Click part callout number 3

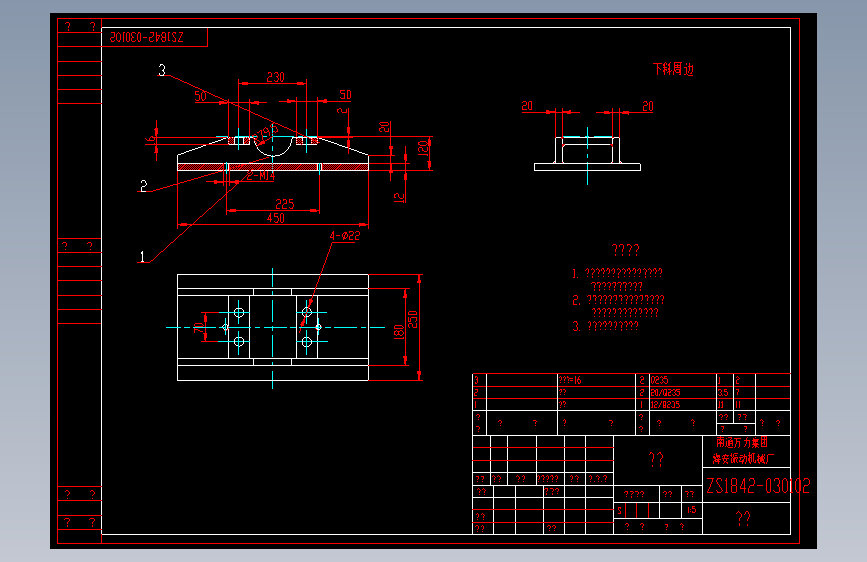pos(161,70)
